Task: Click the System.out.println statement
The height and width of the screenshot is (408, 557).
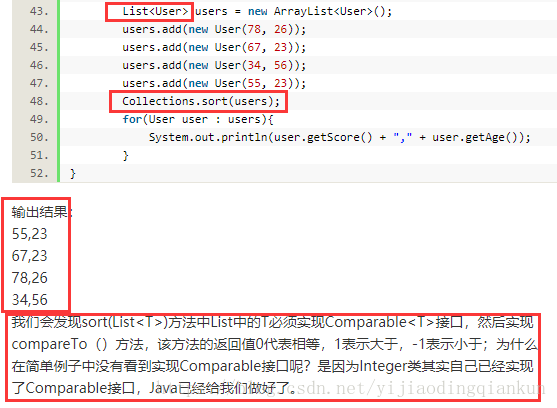Action: [340, 138]
